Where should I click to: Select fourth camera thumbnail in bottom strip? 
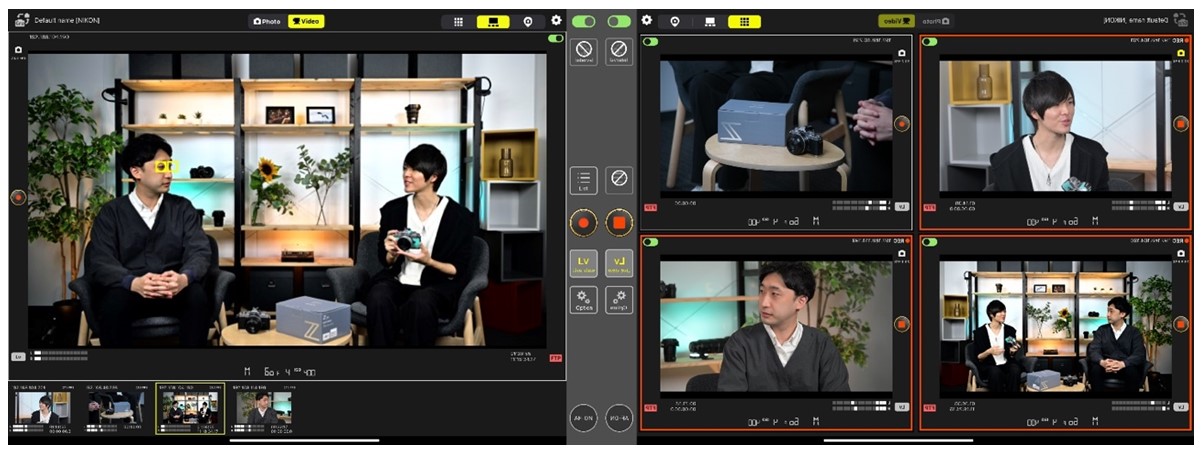click(264, 408)
